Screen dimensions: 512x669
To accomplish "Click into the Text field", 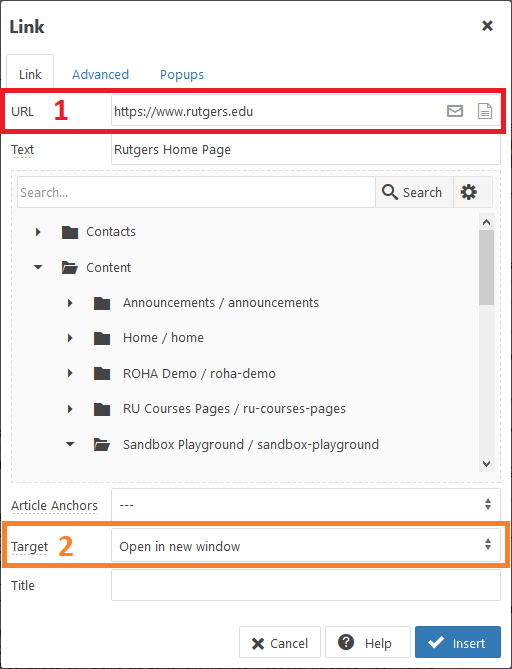I will tap(306, 150).
